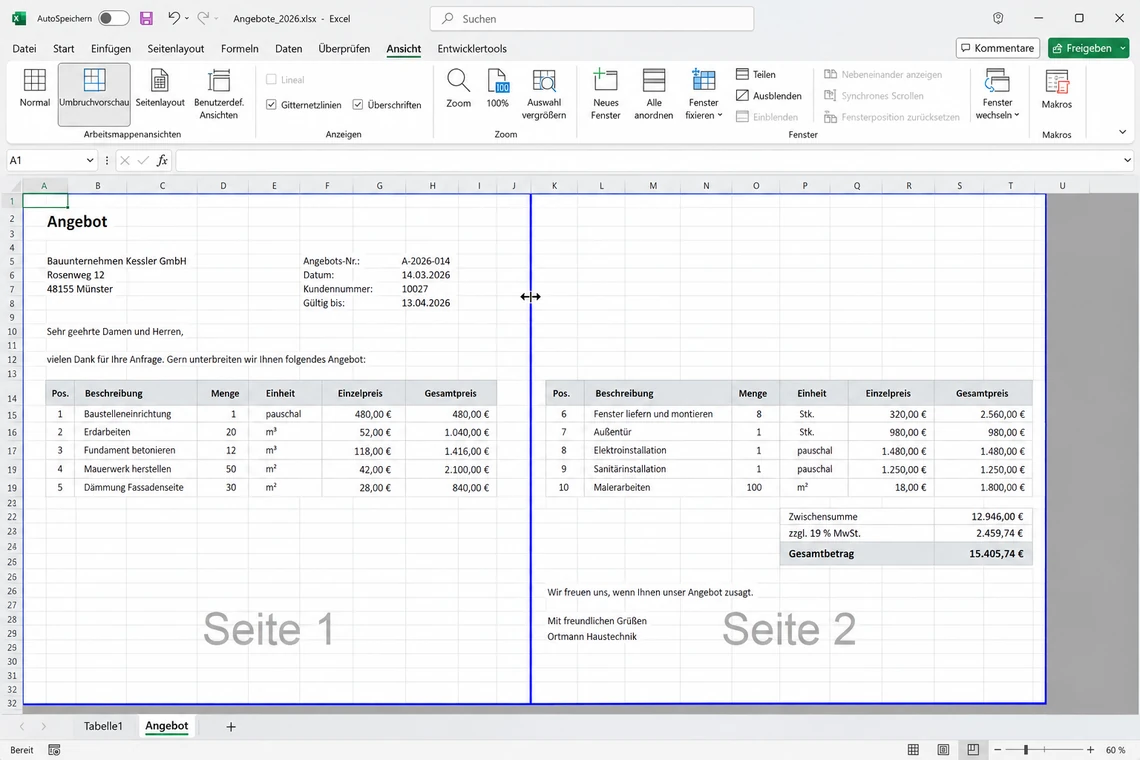Open the Zoom dialog
Image resolution: width=1140 pixels, height=760 pixels.
[458, 88]
